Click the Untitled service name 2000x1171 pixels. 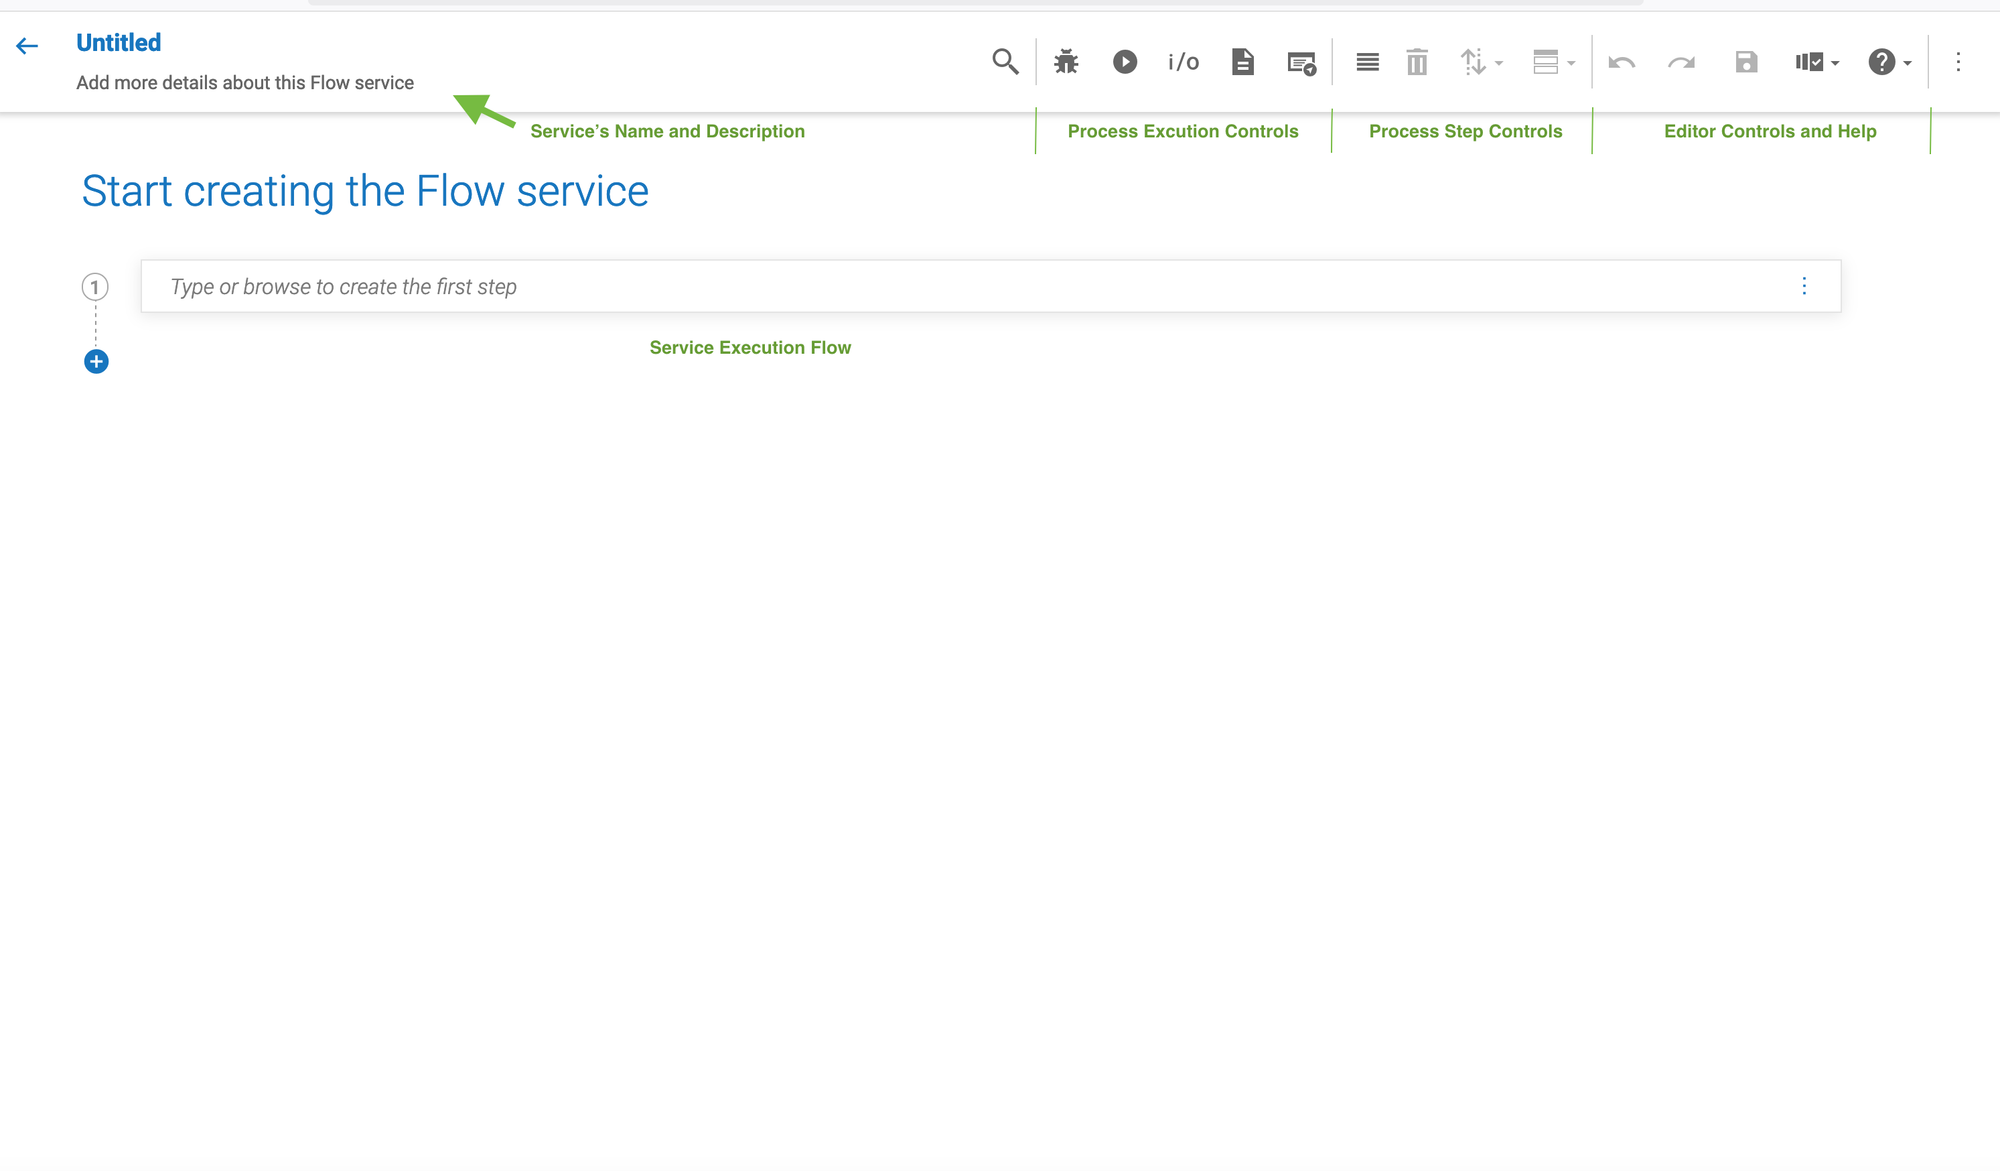pos(118,43)
